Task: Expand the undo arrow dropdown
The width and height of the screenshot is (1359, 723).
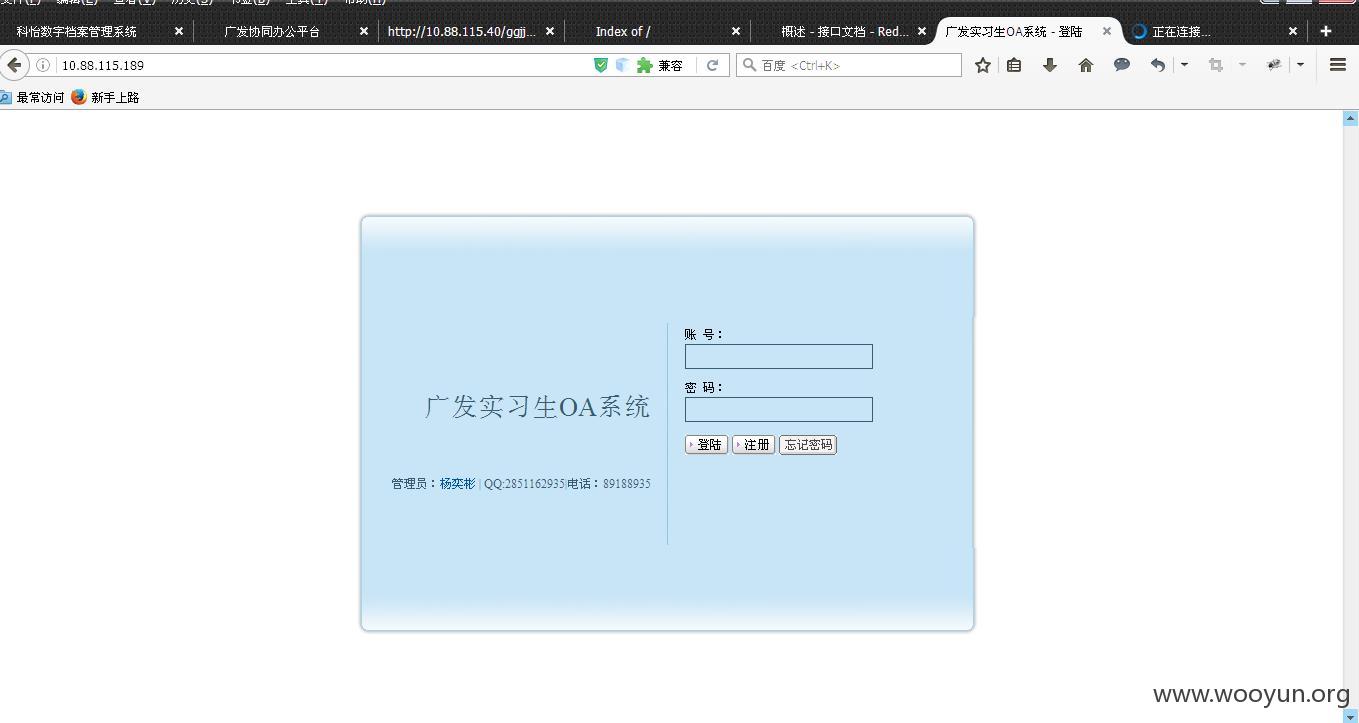Action: (x=1184, y=65)
